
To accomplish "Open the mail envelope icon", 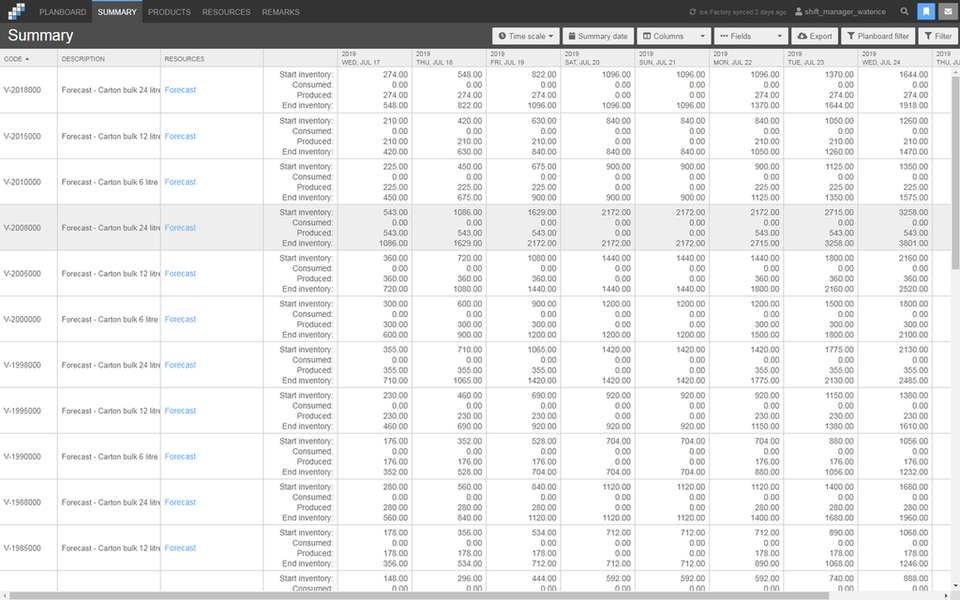I will [x=948, y=11].
